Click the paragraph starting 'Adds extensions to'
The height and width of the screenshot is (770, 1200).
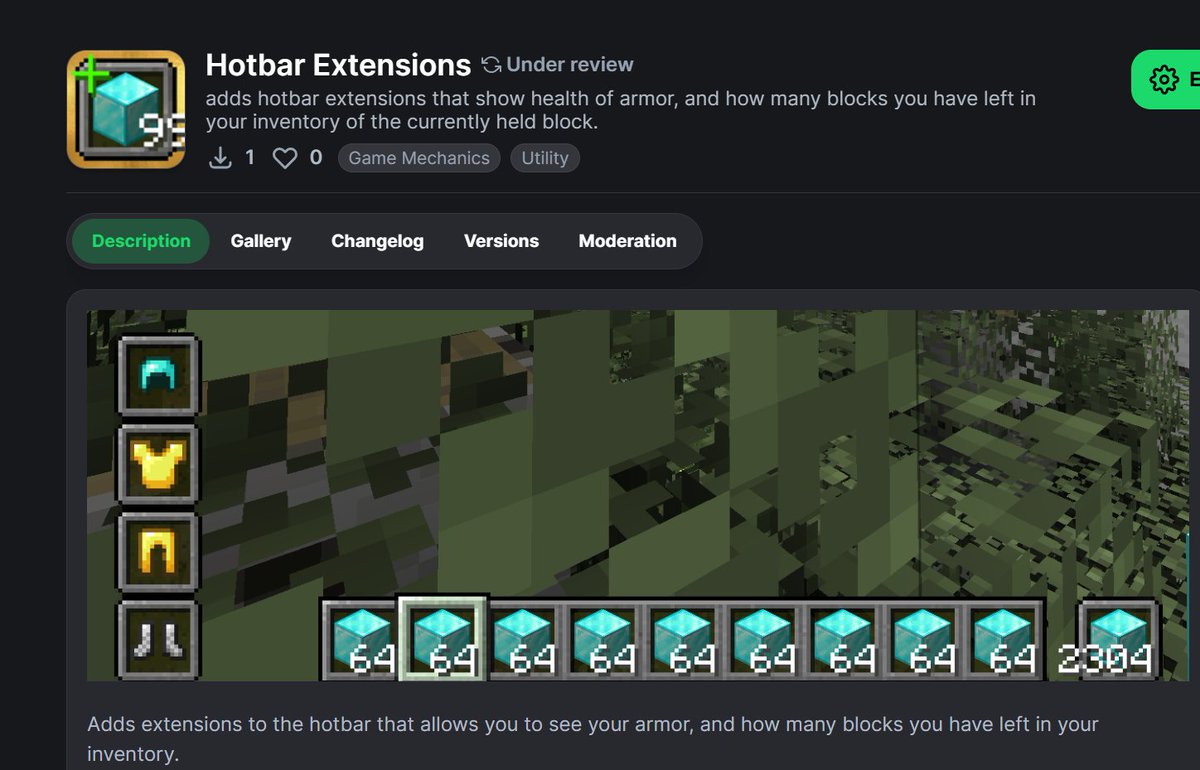[x=593, y=737]
